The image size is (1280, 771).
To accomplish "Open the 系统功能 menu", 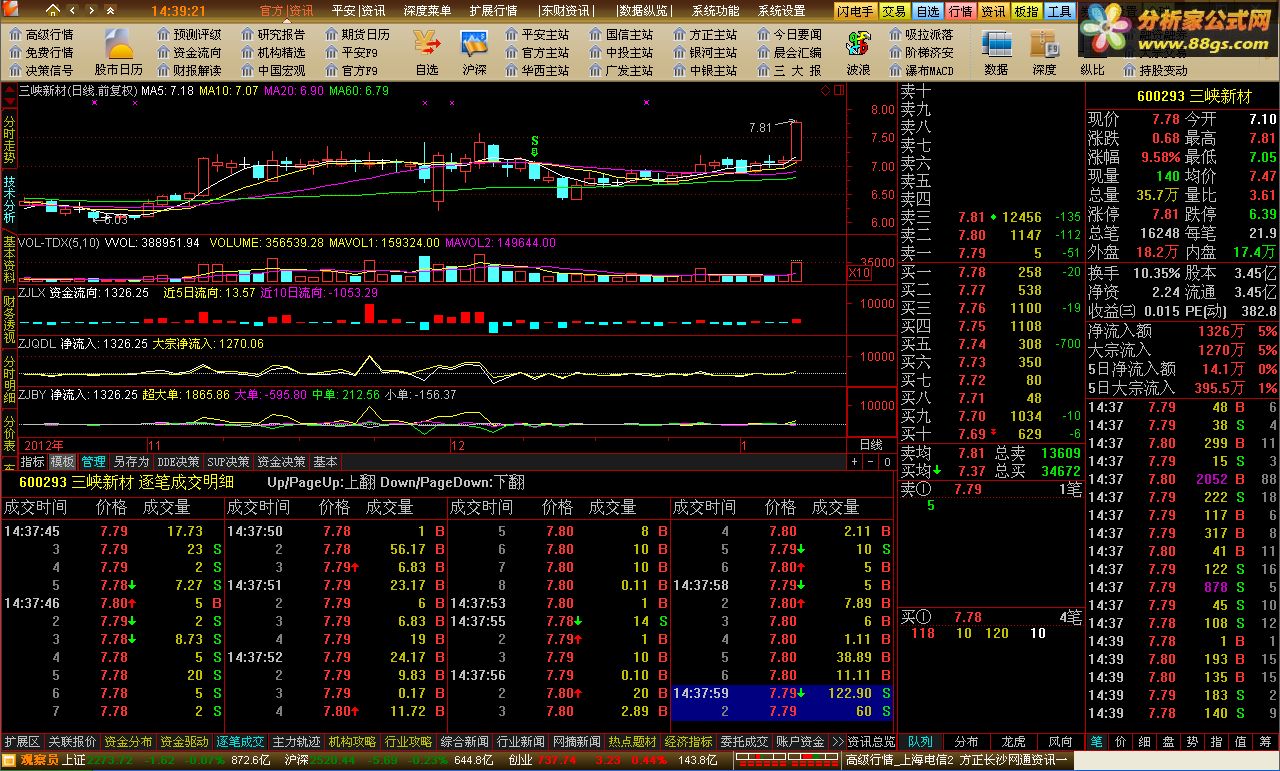I will tap(715, 11).
